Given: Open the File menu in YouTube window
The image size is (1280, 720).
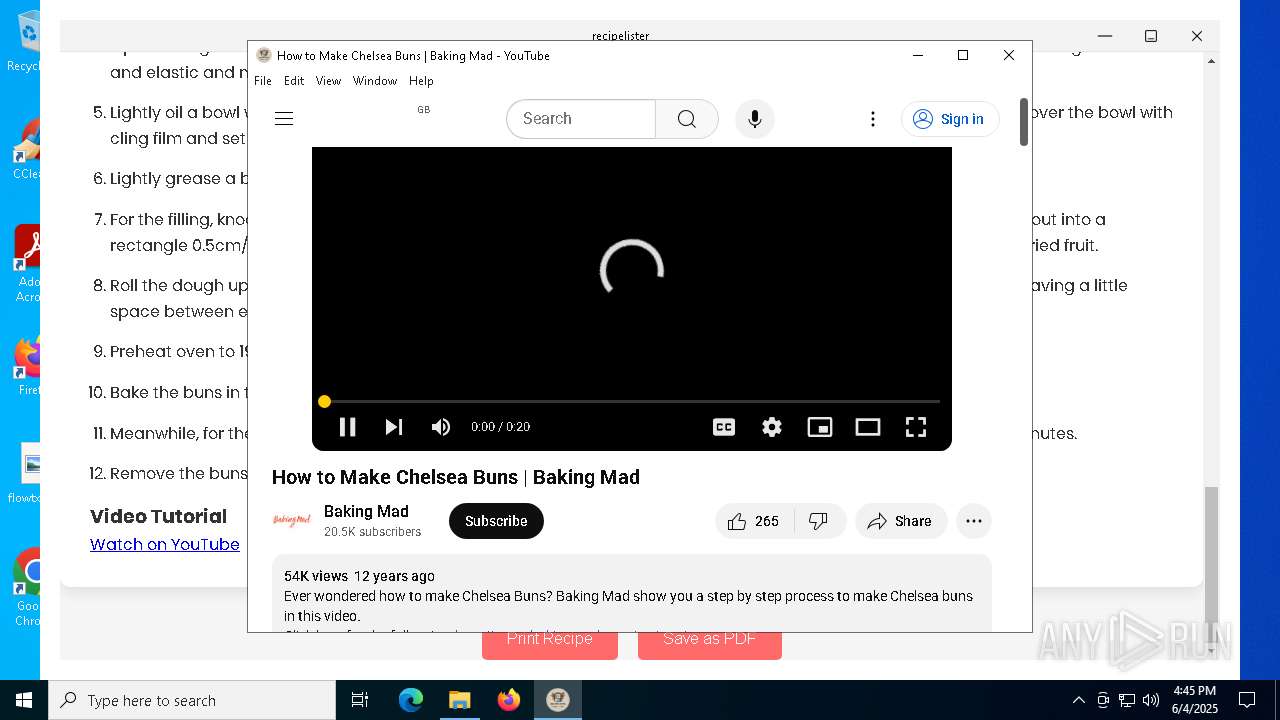Looking at the screenshot, I should click(263, 81).
